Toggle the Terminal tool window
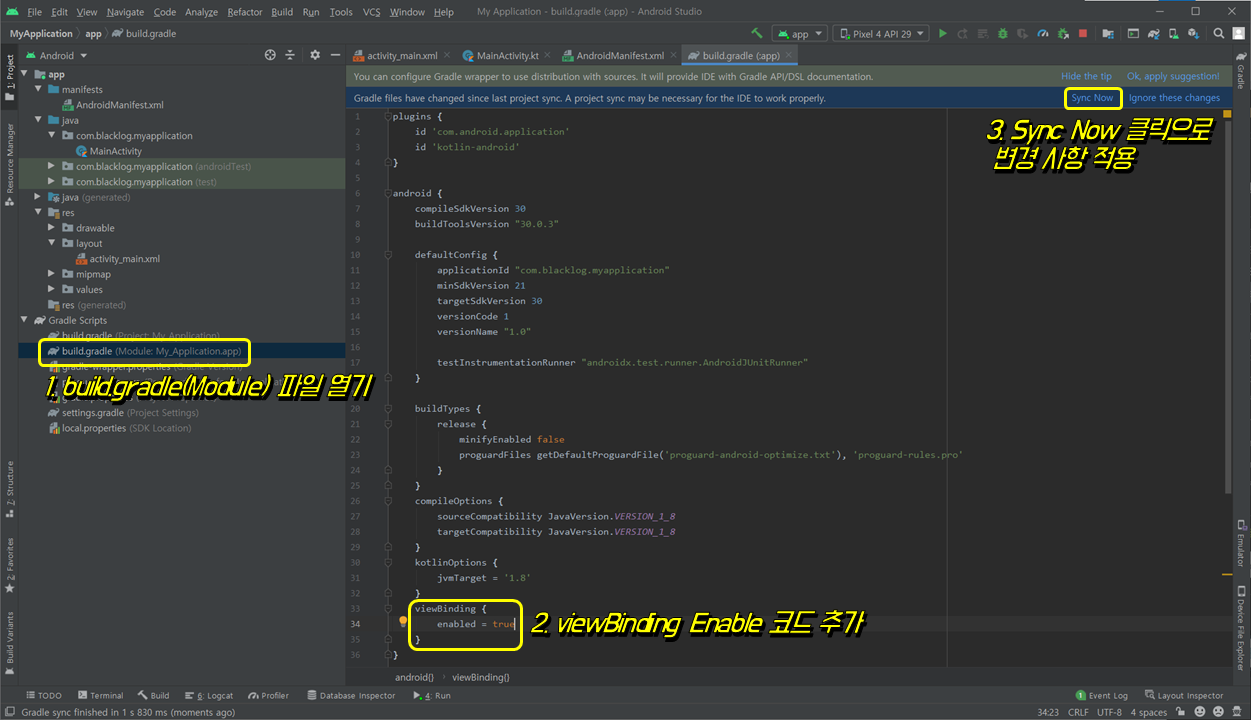This screenshot has width=1251, height=720. [x=100, y=695]
